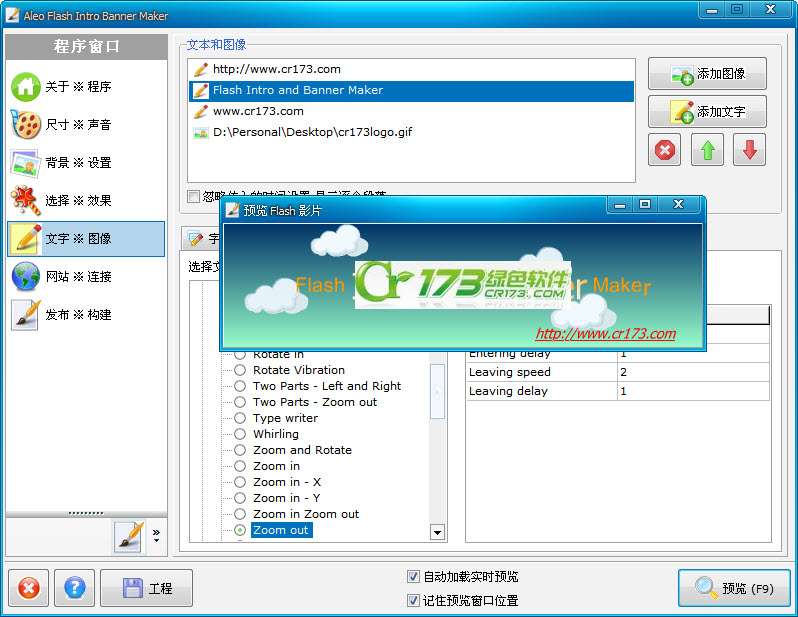This screenshot has width=798, height=617.
Task: Open the 关于 ※ 程序 home section
Action: (86, 87)
